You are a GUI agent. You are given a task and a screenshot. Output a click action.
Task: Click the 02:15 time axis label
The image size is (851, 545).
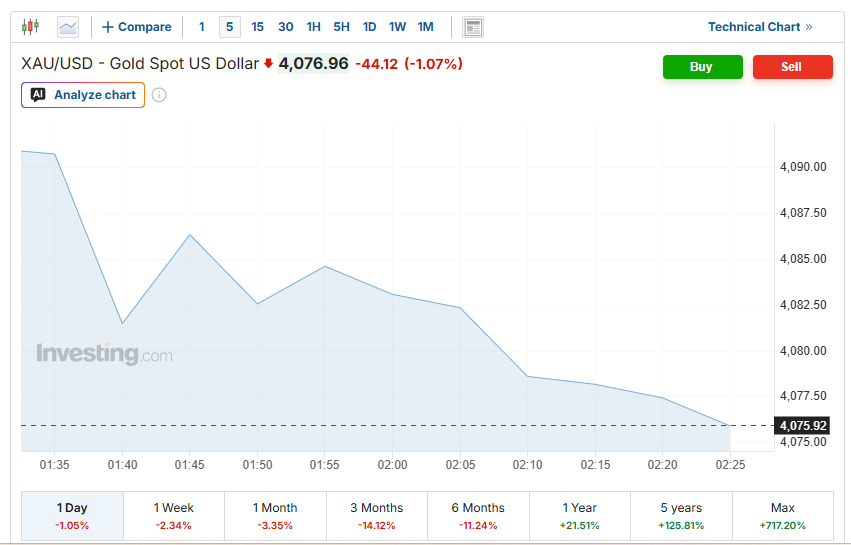595,465
